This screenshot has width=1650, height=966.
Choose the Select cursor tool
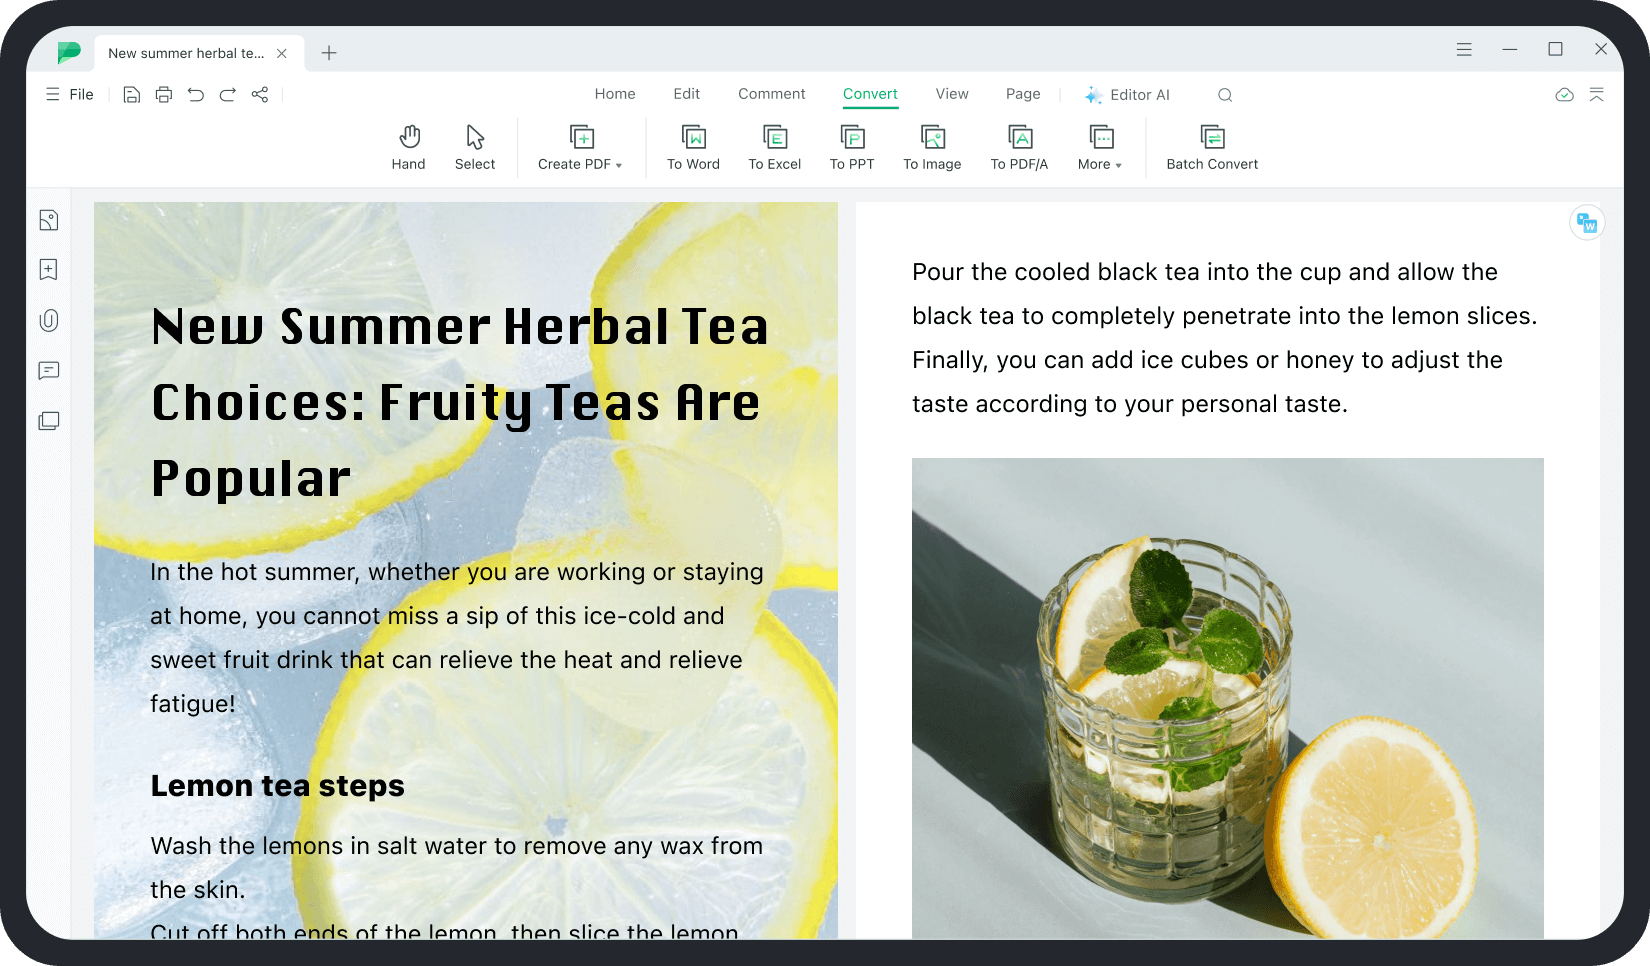[x=475, y=147]
